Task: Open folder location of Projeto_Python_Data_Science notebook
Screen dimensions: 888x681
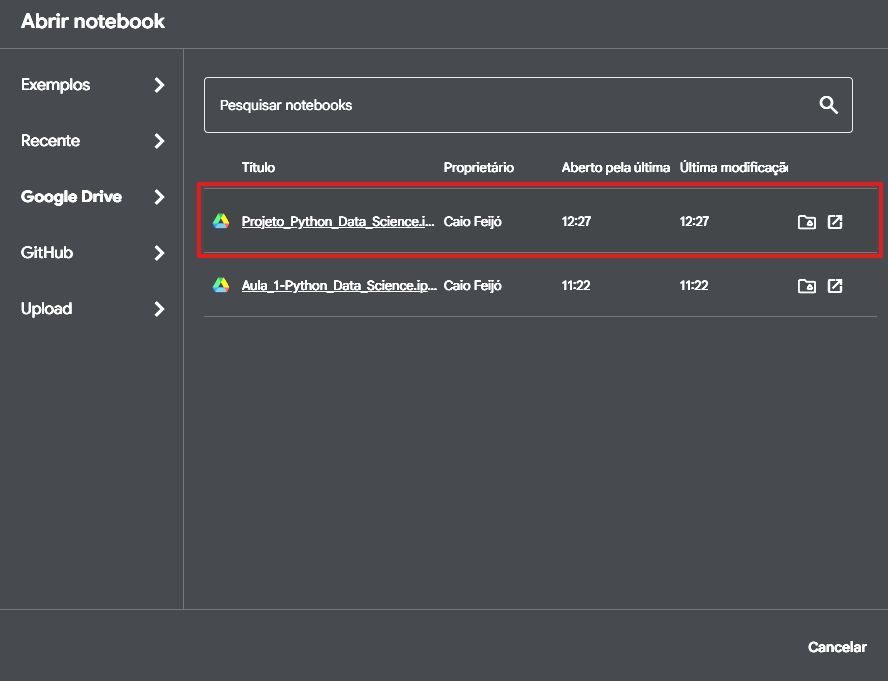Action: tap(806, 222)
